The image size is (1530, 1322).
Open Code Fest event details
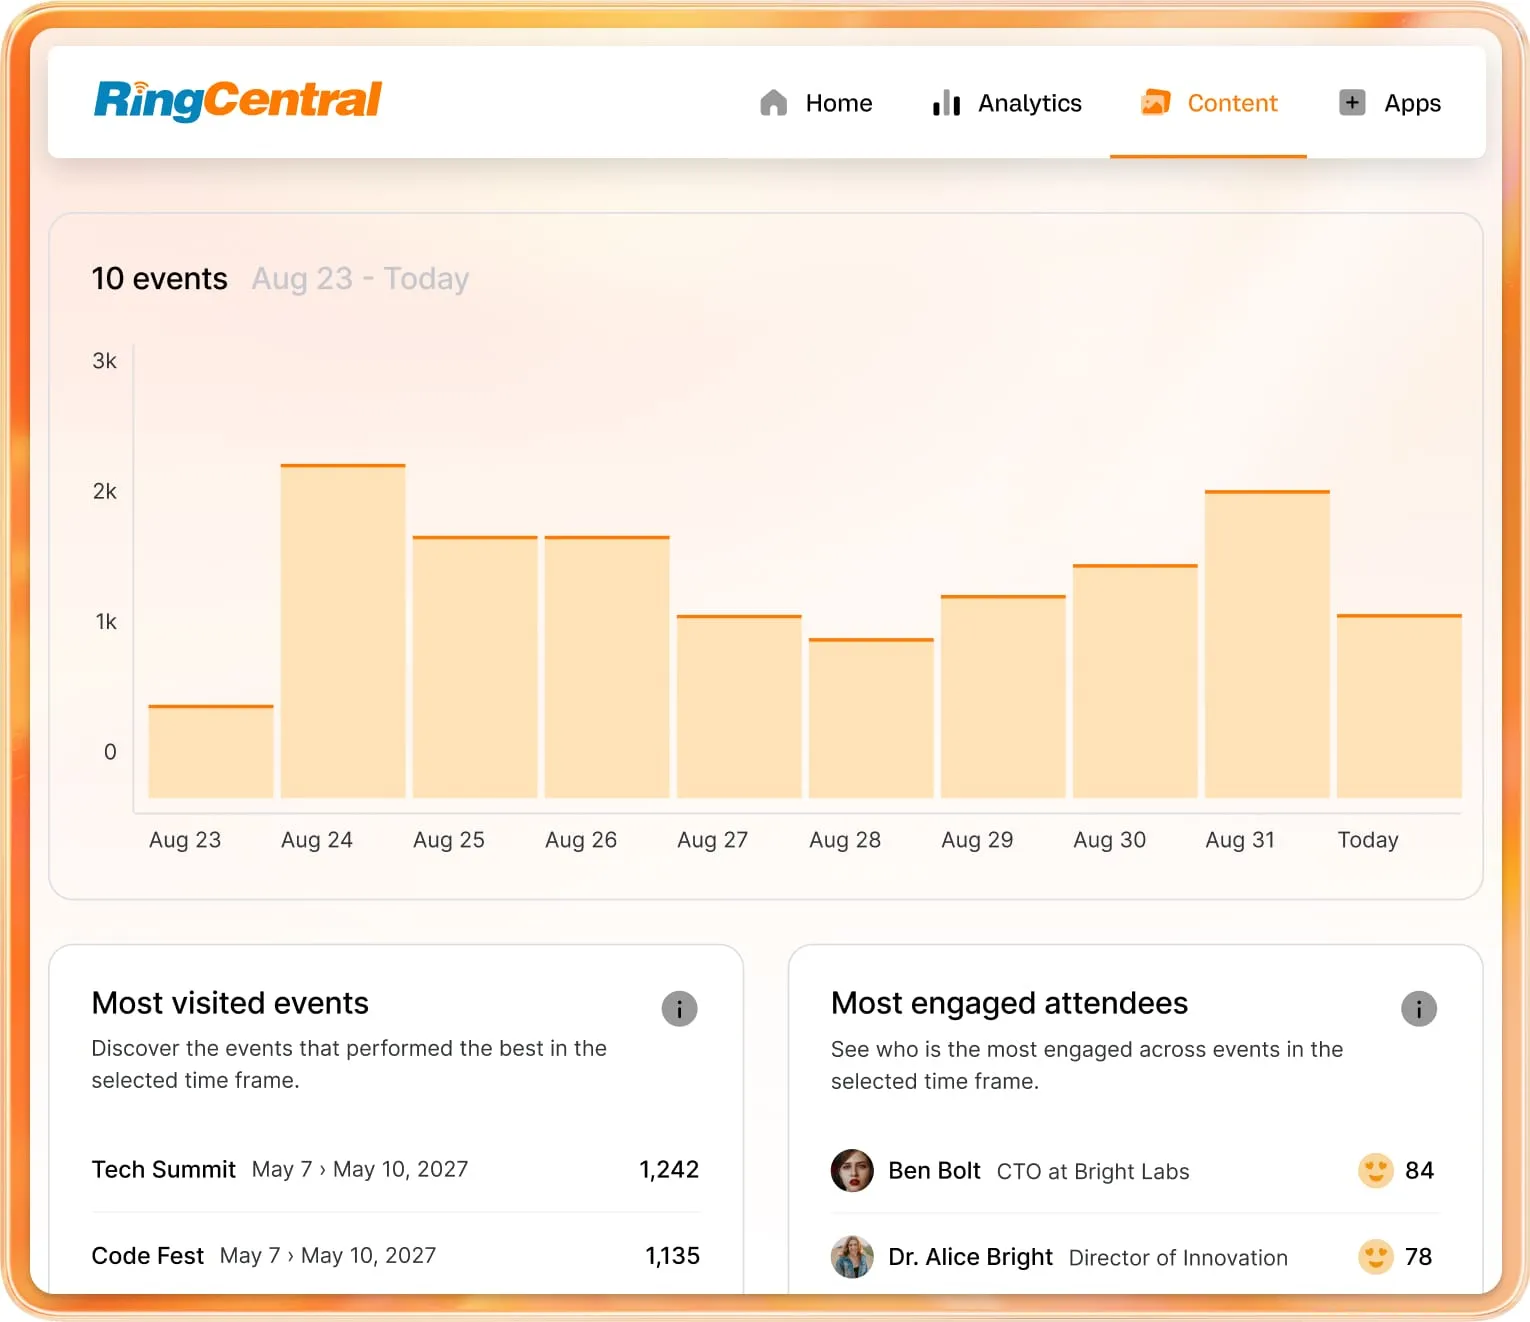tap(147, 1255)
